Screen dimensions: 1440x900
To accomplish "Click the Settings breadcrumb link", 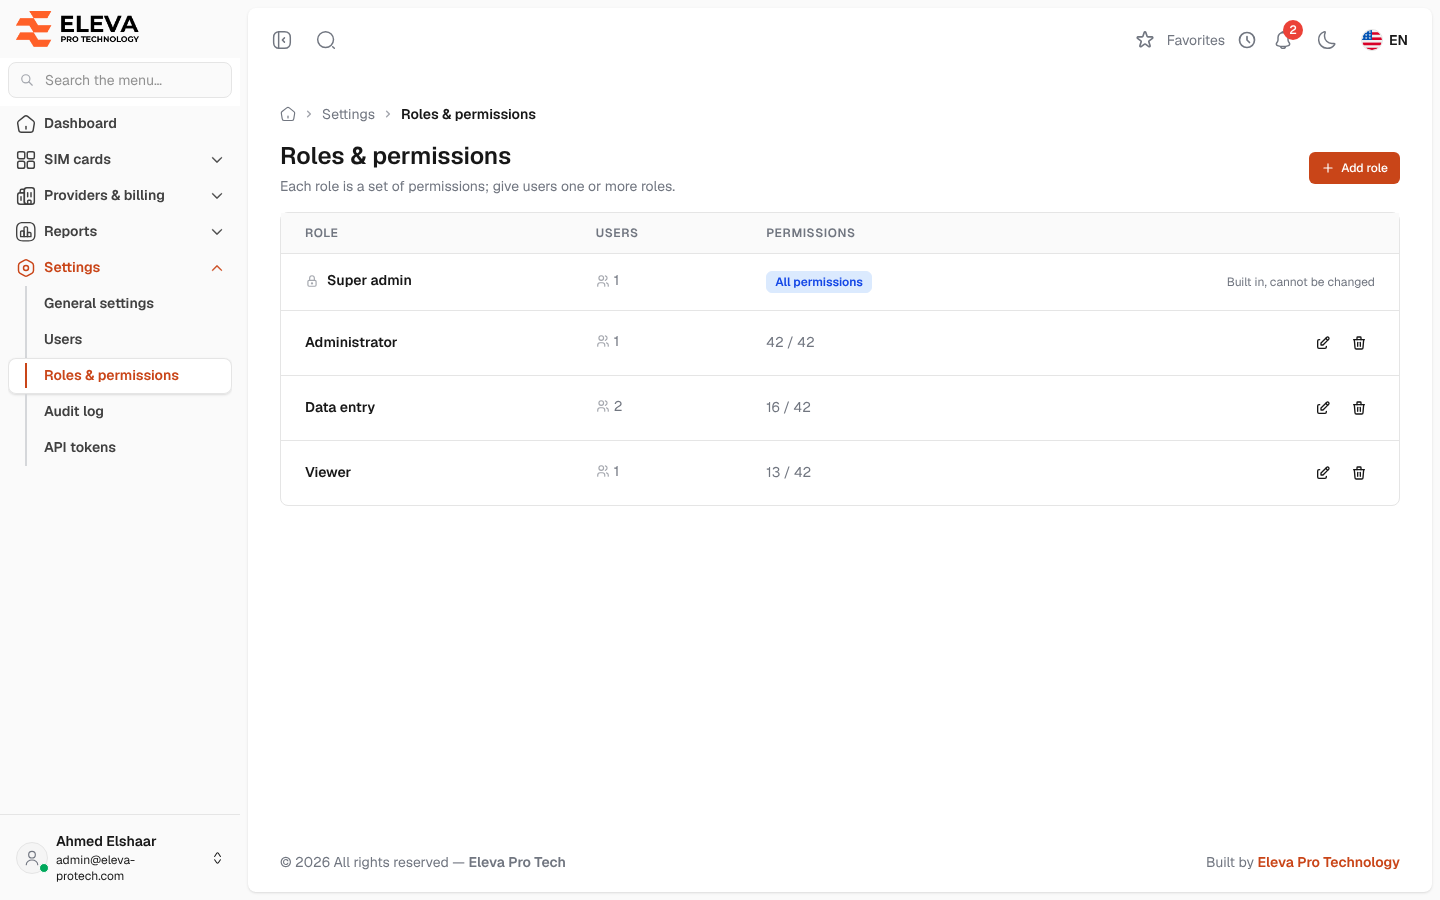I will (x=348, y=114).
